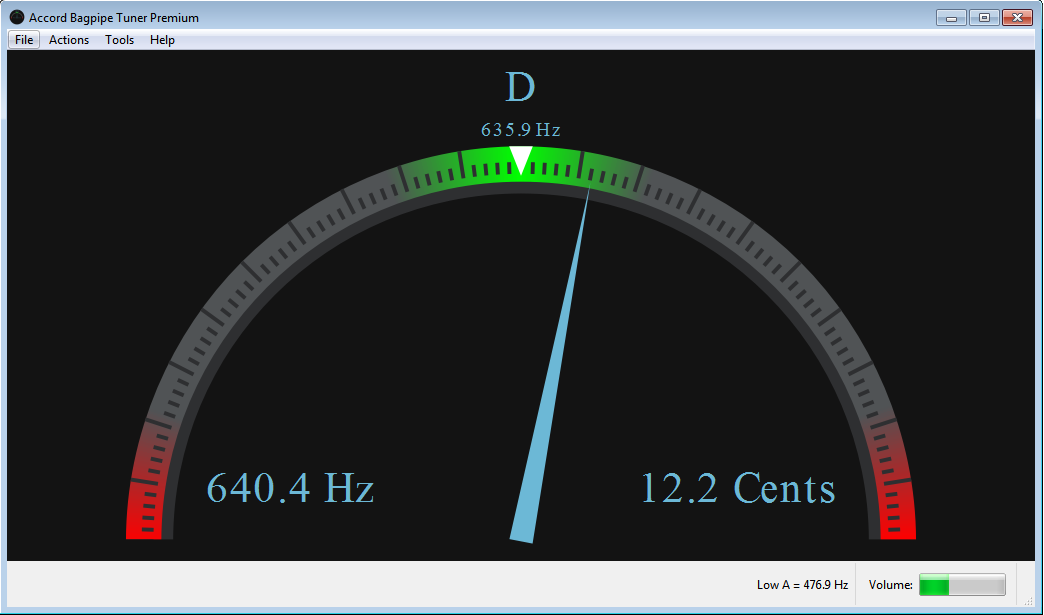Screen dimensions: 1044x615
Task: Minimize the tuner window
Action: [951, 18]
